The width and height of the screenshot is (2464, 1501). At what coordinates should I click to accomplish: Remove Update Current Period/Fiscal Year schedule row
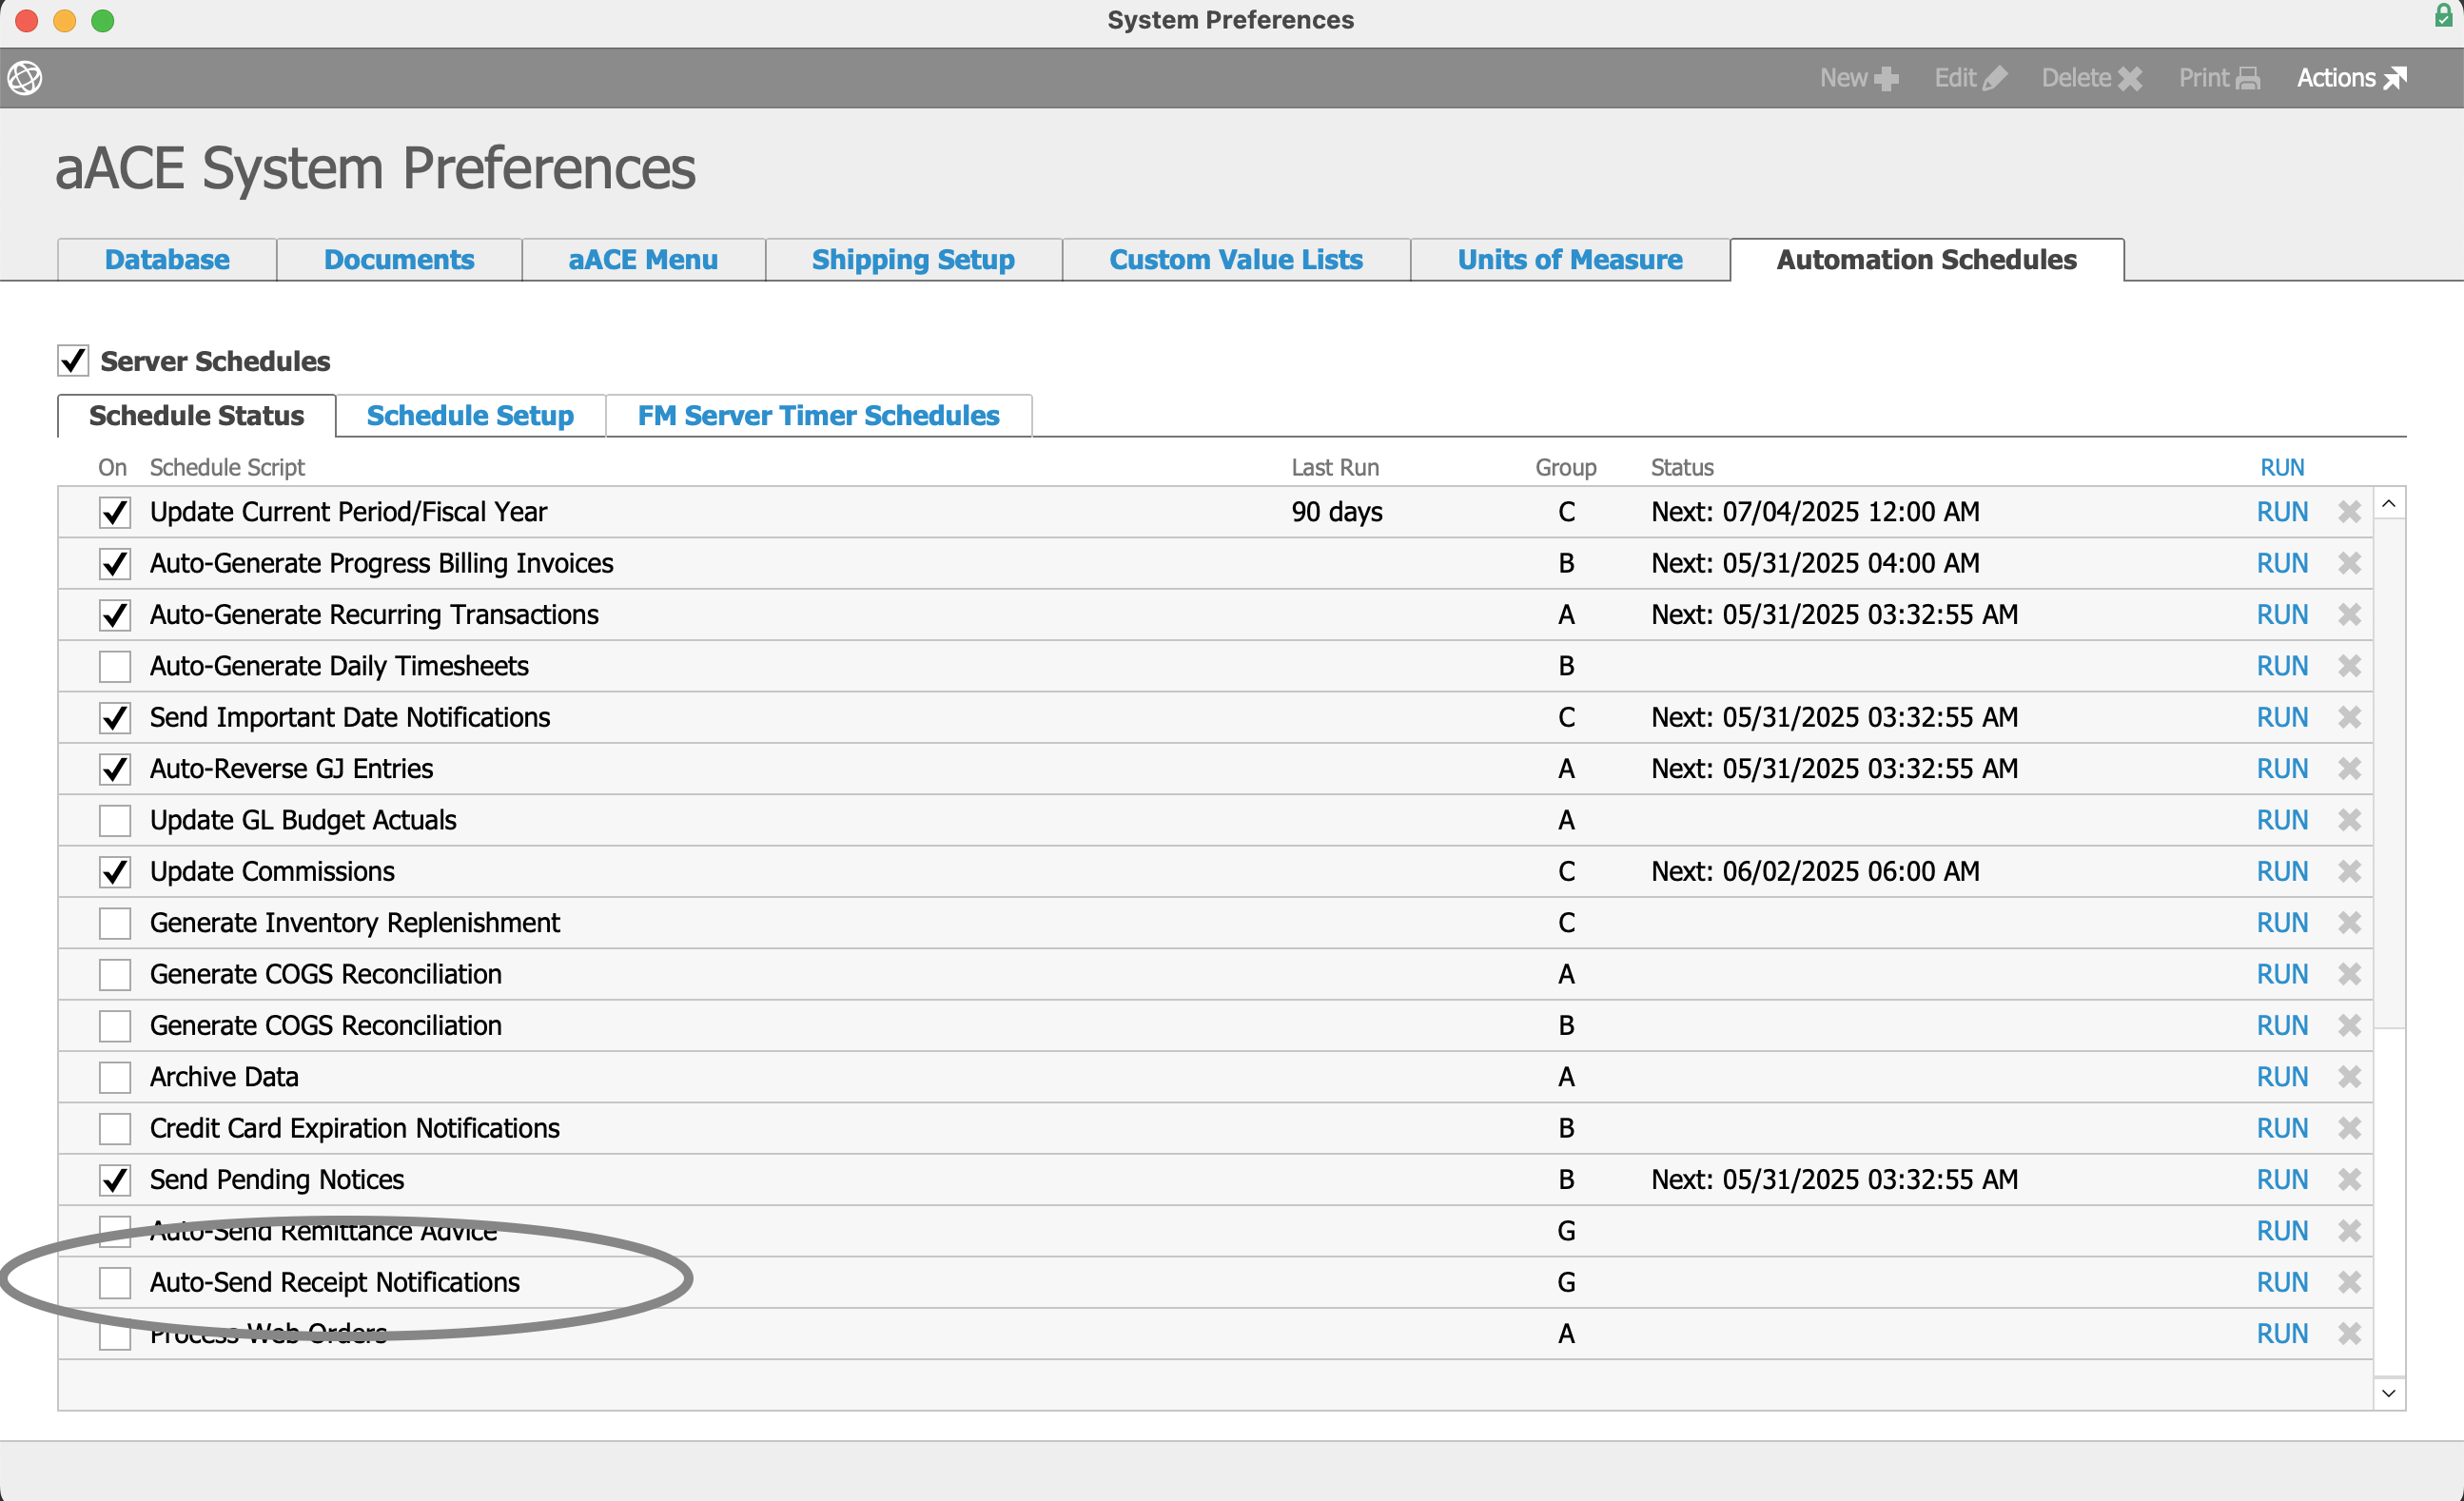2349,512
